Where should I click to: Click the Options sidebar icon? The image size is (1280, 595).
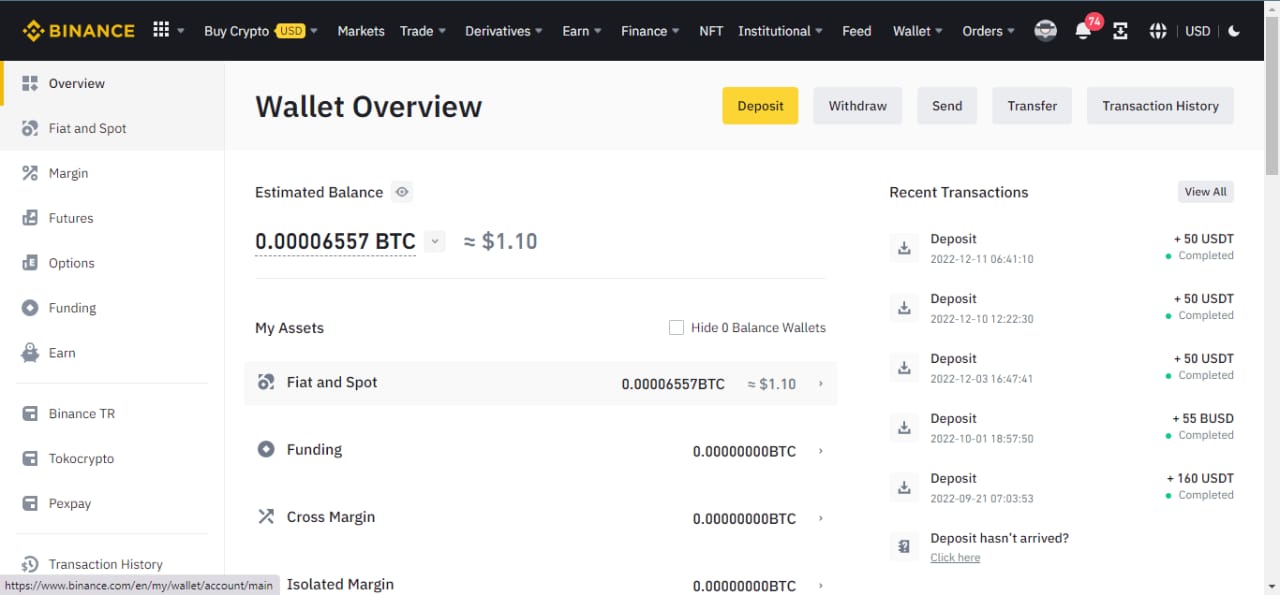30,263
